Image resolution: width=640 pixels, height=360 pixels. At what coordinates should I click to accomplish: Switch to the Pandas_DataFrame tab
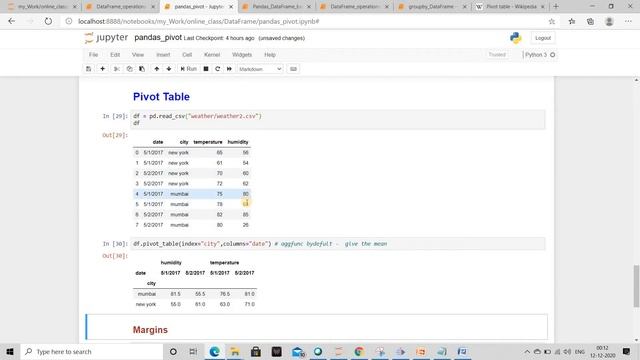pos(276,7)
